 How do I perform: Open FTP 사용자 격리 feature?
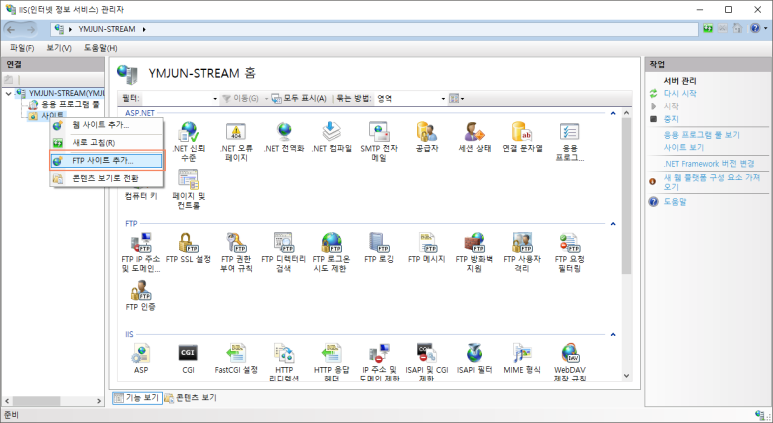coord(522,252)
